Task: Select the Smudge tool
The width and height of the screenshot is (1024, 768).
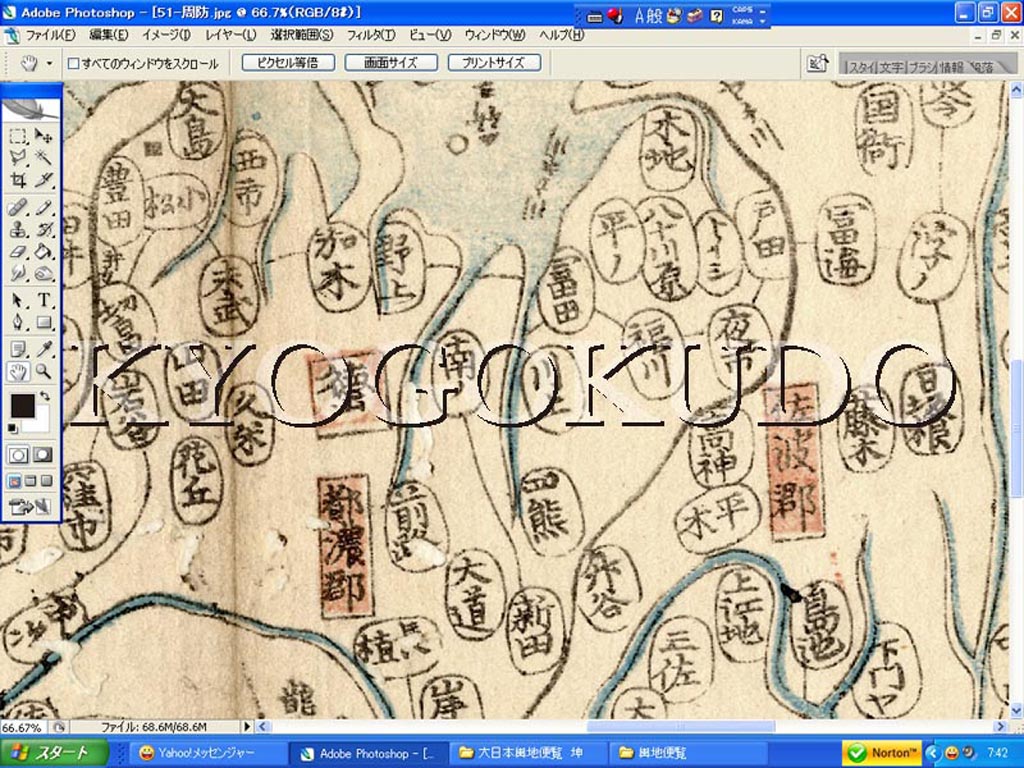Action: pyautogui.click(x=18, y=272)
